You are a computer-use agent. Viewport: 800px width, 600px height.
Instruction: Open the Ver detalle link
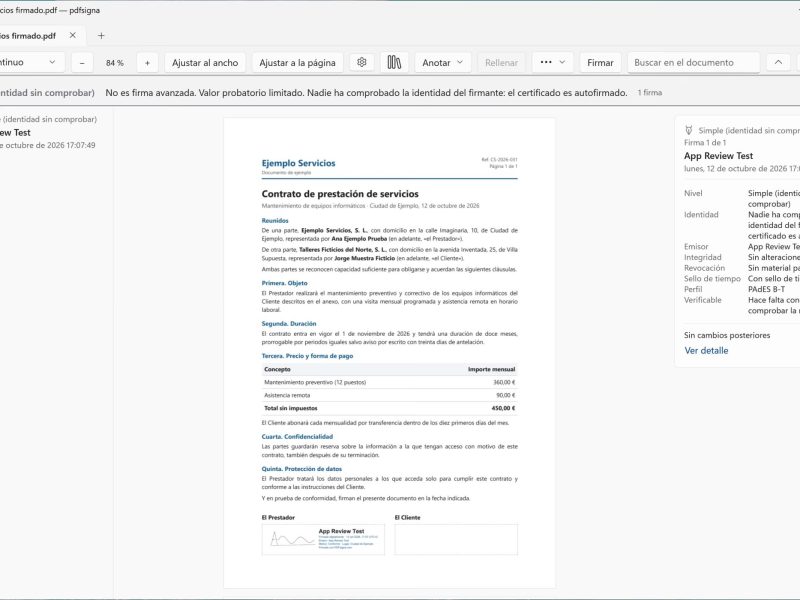pos(706,351)
